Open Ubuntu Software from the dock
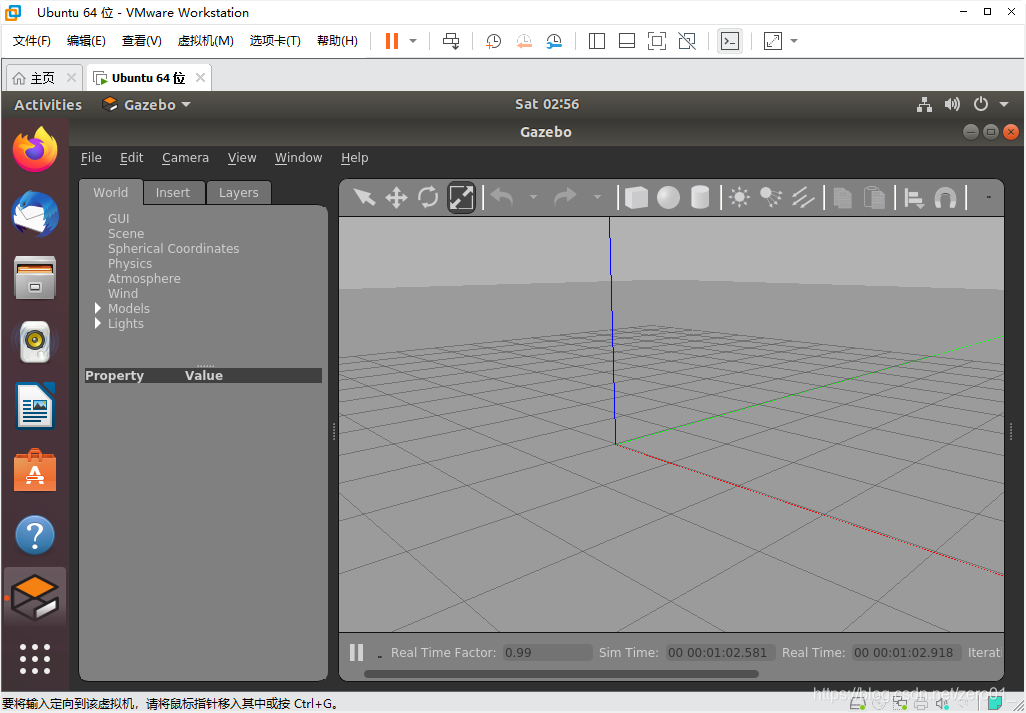Image resolution: width=1026 pixels, height=713 pixels. tap(35, 470)
